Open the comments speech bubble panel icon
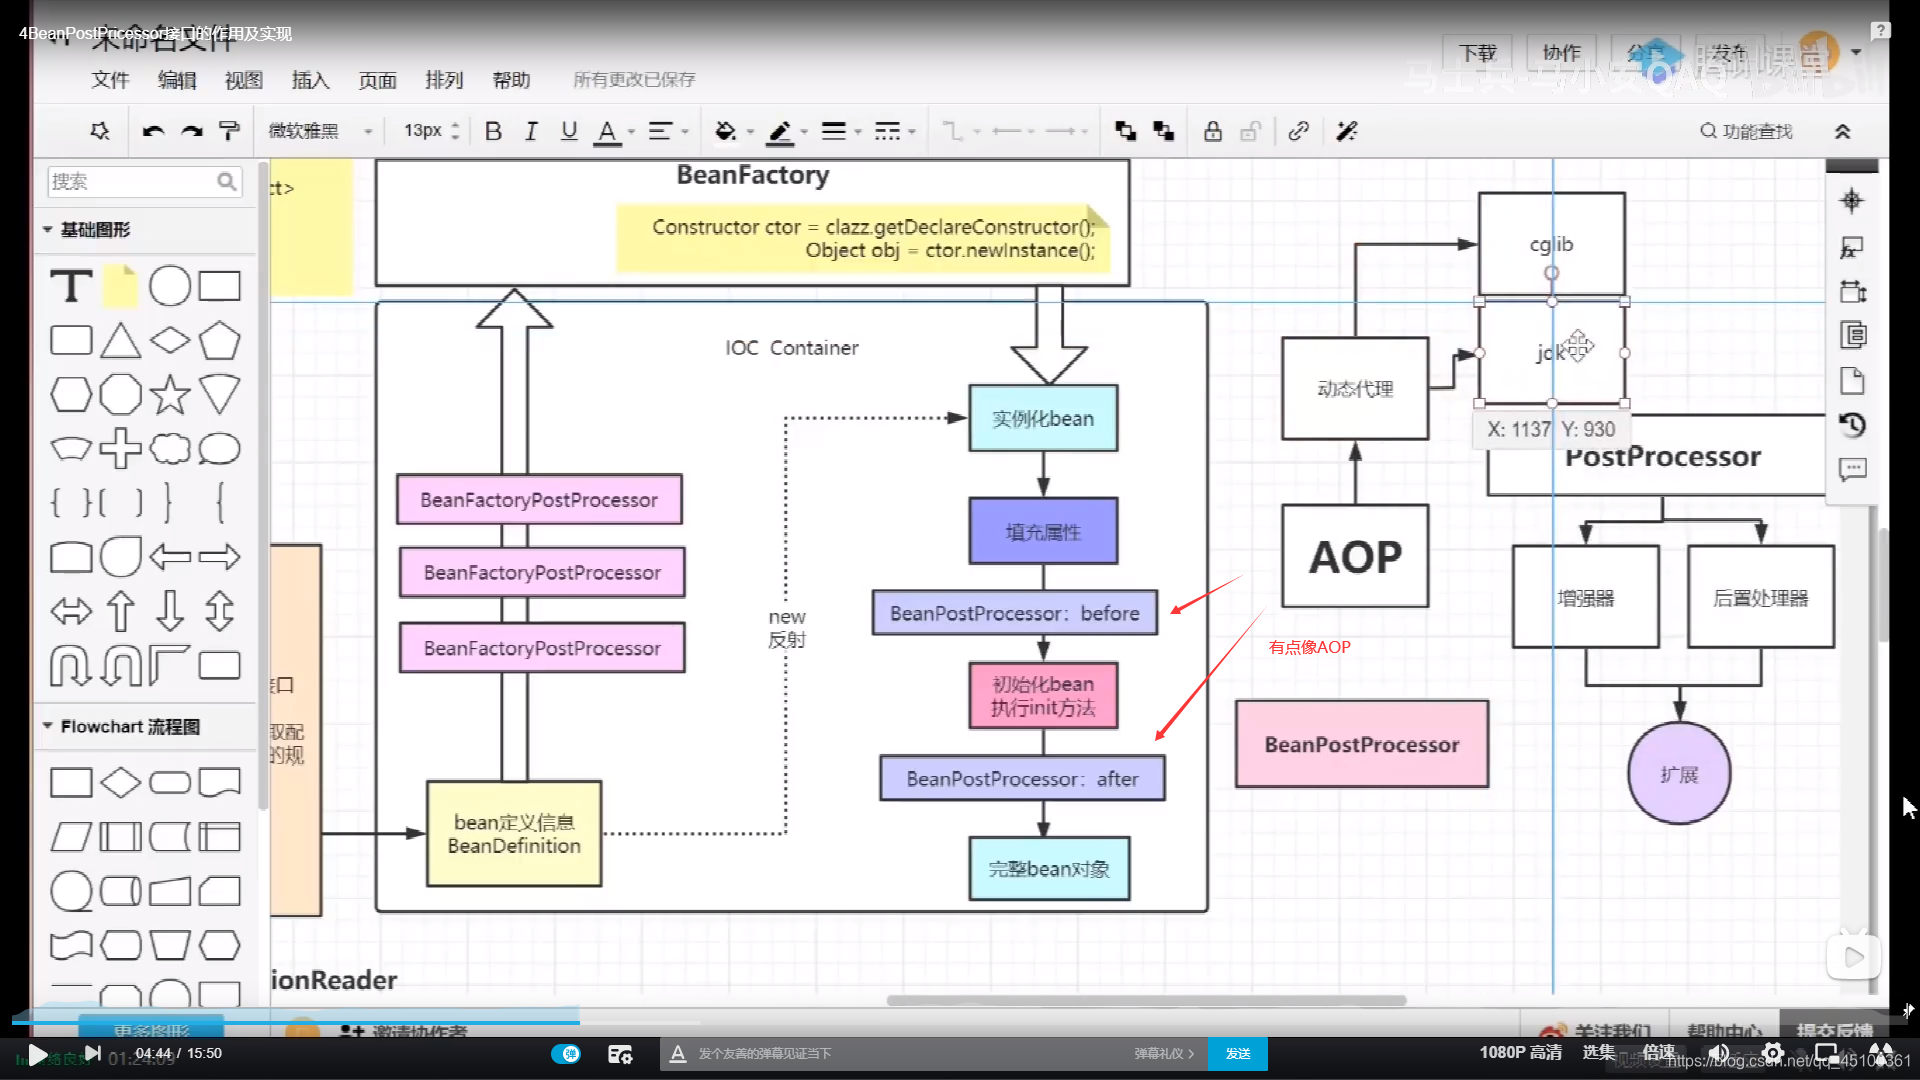The width and height of the screenshot is (1920, 1080). click(x=1852, y=469)
